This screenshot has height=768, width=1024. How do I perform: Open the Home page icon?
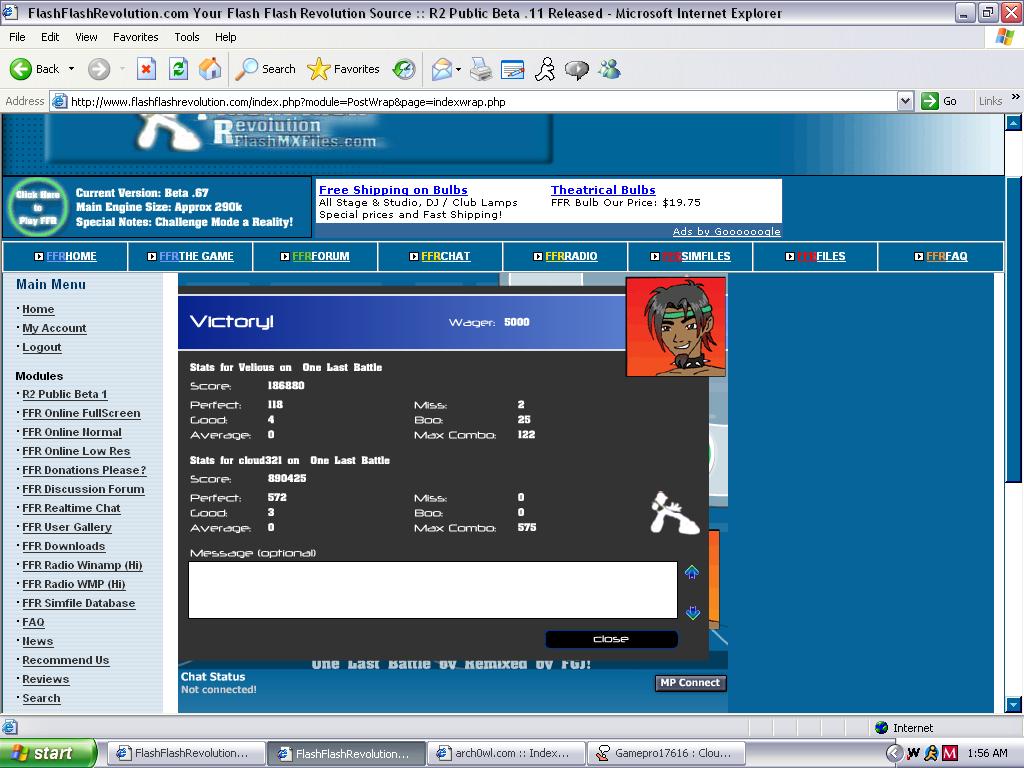(210, 69)
